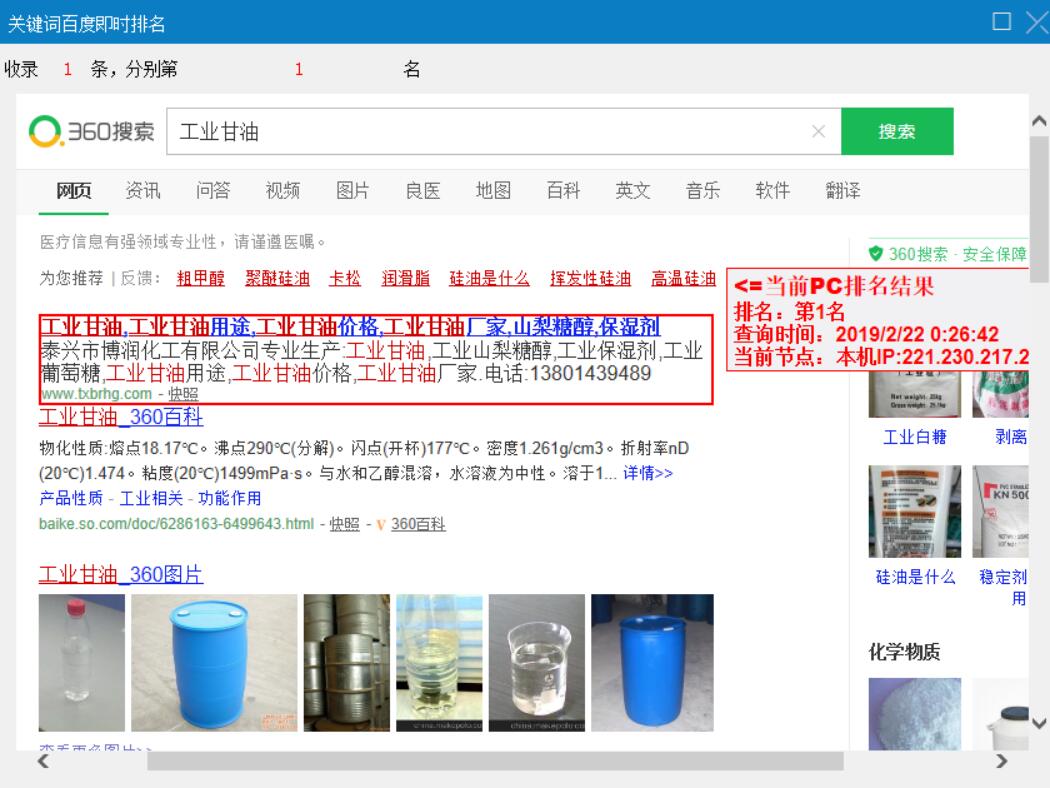The width and height of the screenshot is (1050, 788).
Task: Click the 360搜索 安全保障 shield icon
Action: click(x=875, y=254)
